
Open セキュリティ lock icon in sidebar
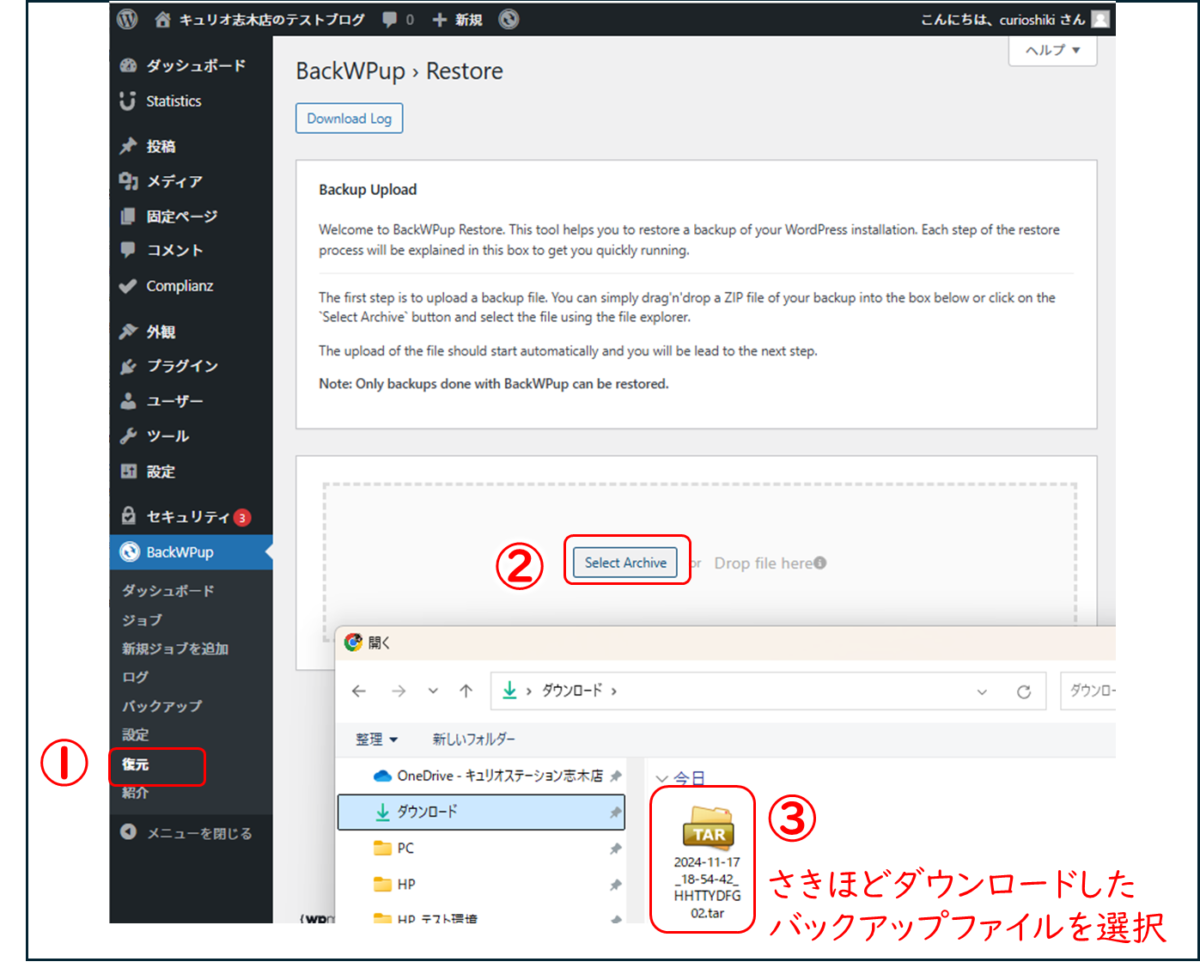click(128, 516)
